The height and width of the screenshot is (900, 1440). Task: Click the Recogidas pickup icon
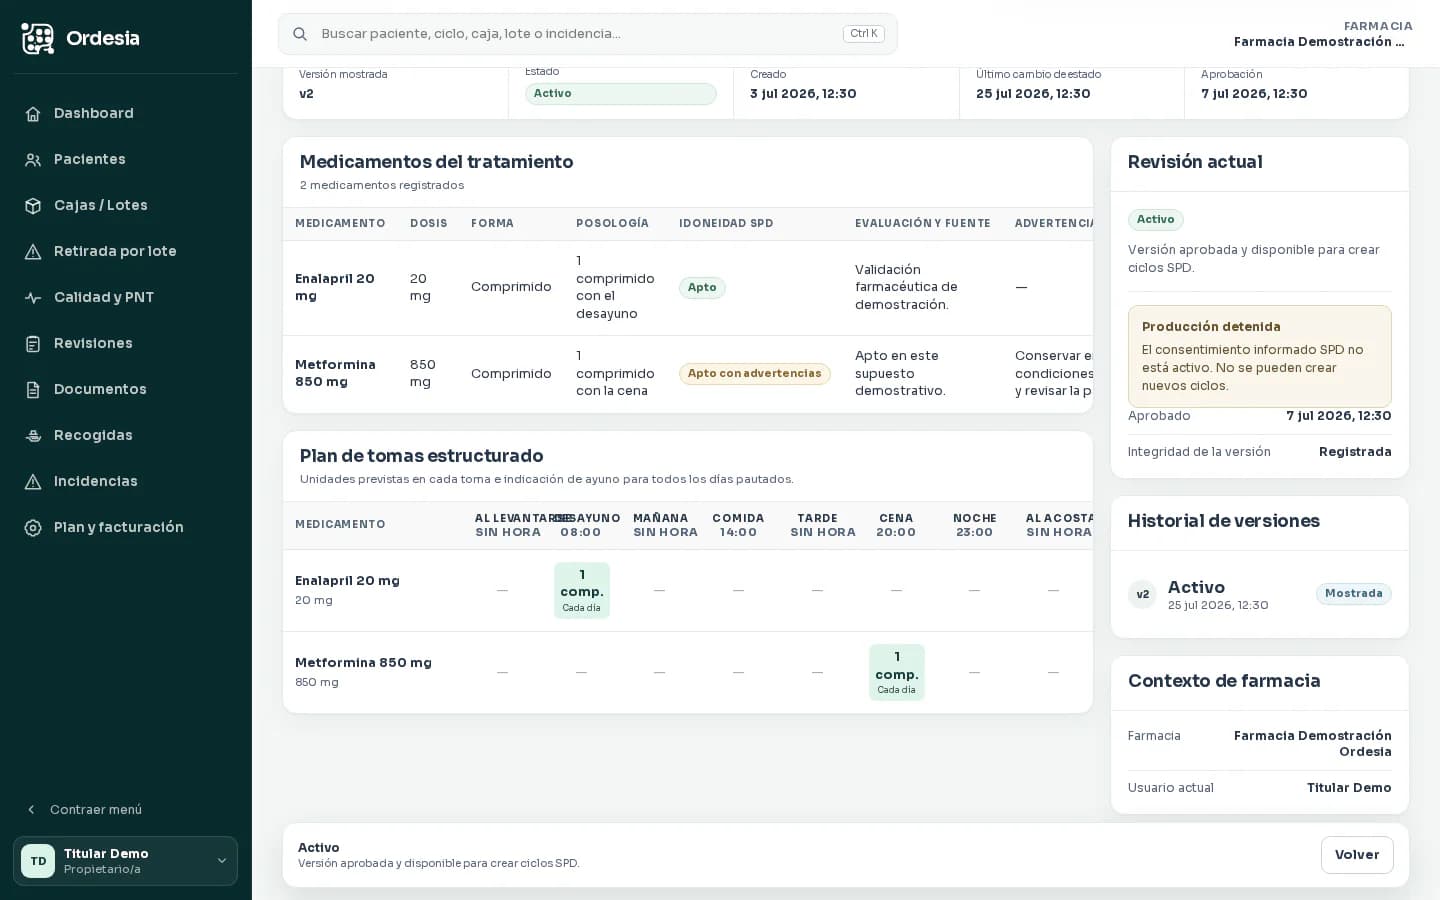click(33, 435)
